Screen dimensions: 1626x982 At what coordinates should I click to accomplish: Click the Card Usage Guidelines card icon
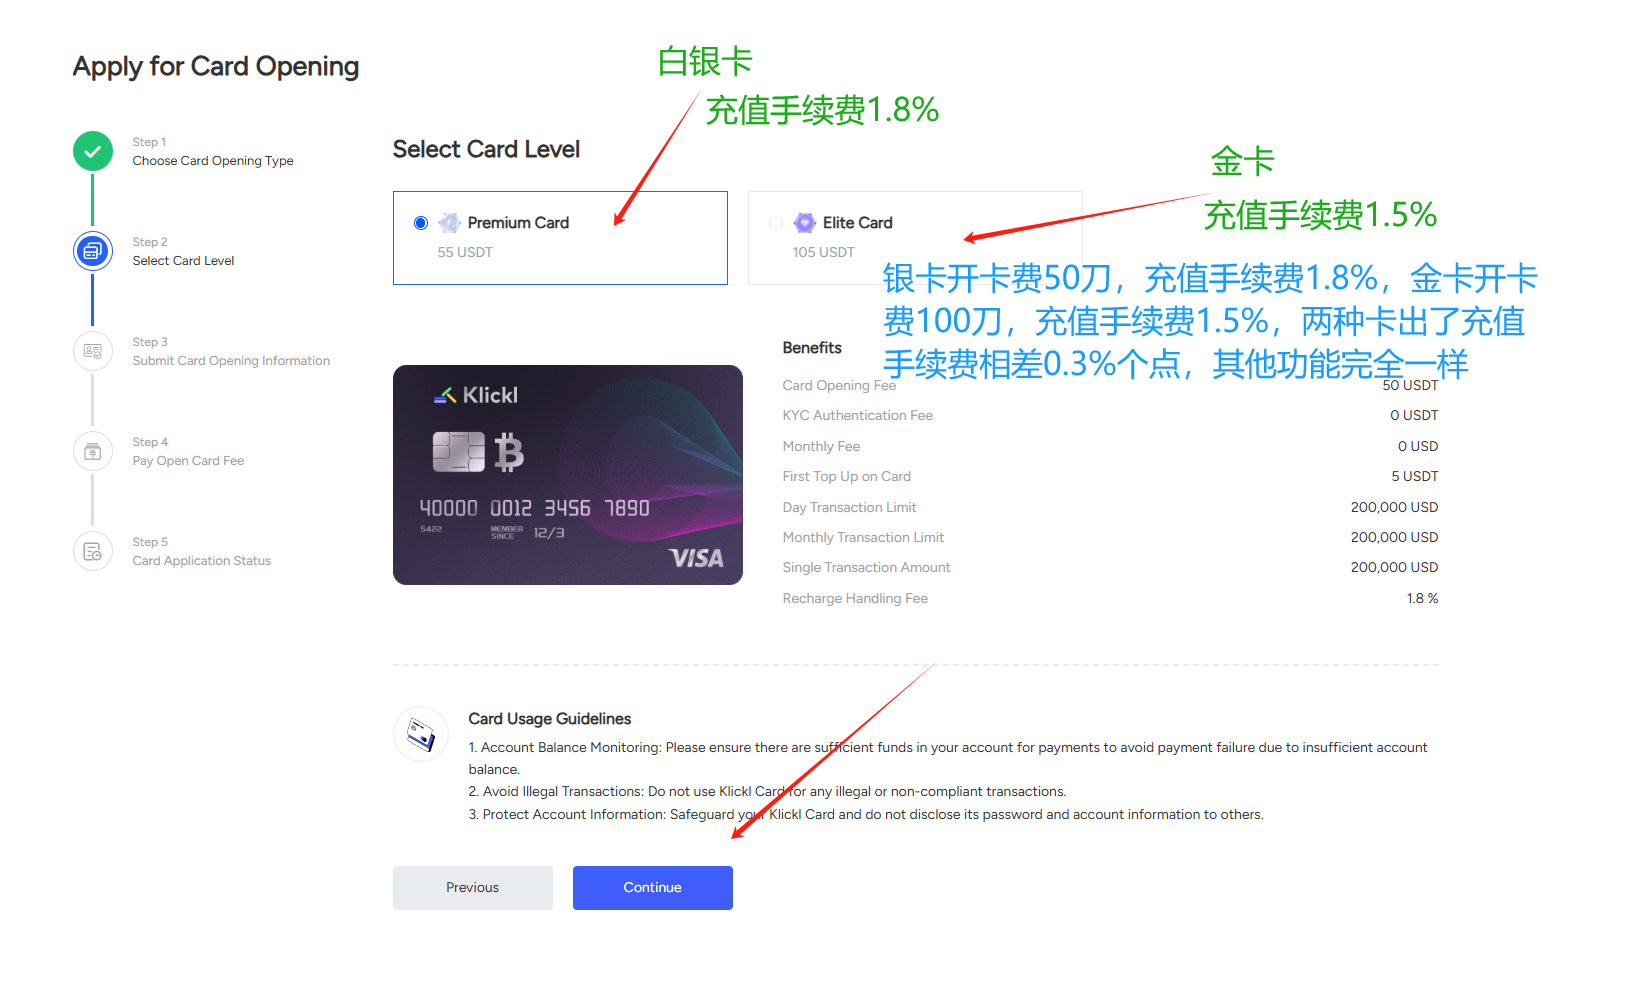pyautogui.click(x=421, y=735)
